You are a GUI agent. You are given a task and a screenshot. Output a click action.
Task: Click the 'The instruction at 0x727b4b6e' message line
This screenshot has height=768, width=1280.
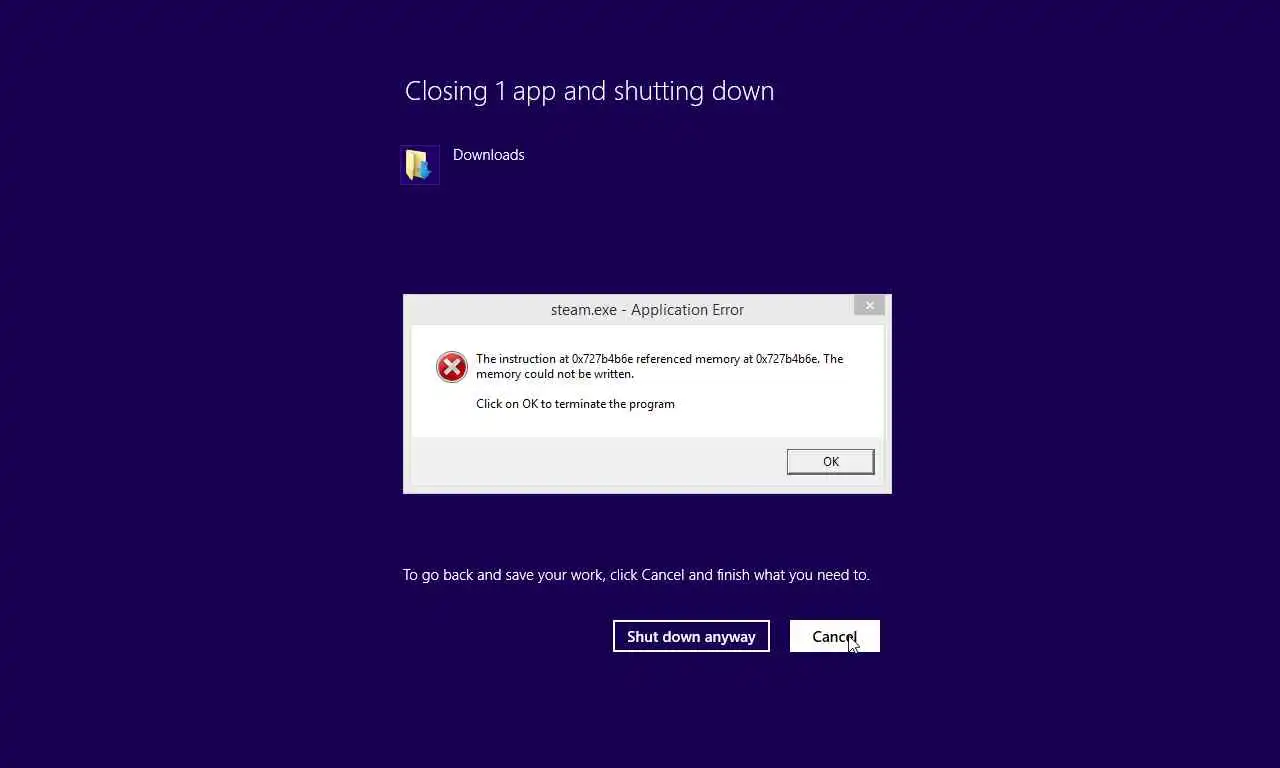click(659, 359)
